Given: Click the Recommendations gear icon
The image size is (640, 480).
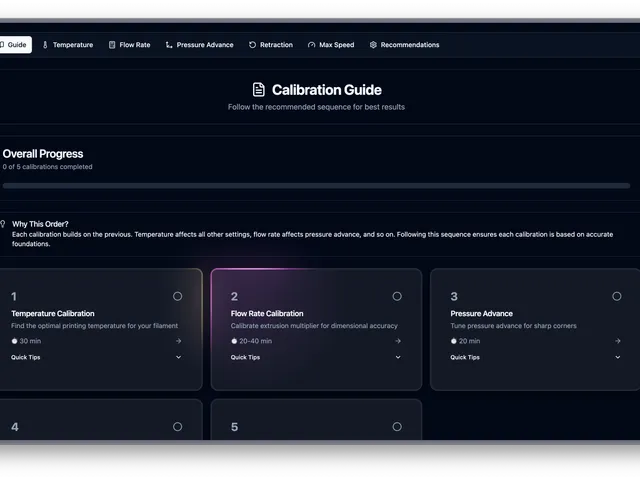Looking at the screenshot, I should (373, 45).
